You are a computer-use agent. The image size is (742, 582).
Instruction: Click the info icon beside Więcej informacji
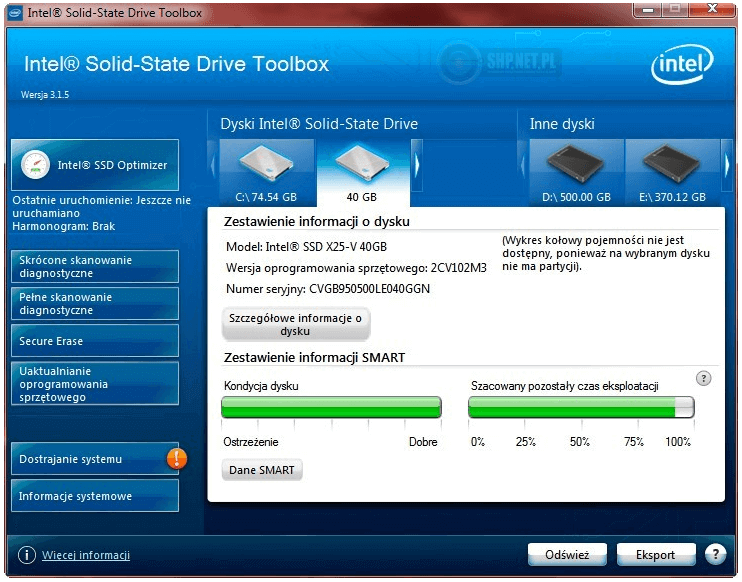click(26, 555)
